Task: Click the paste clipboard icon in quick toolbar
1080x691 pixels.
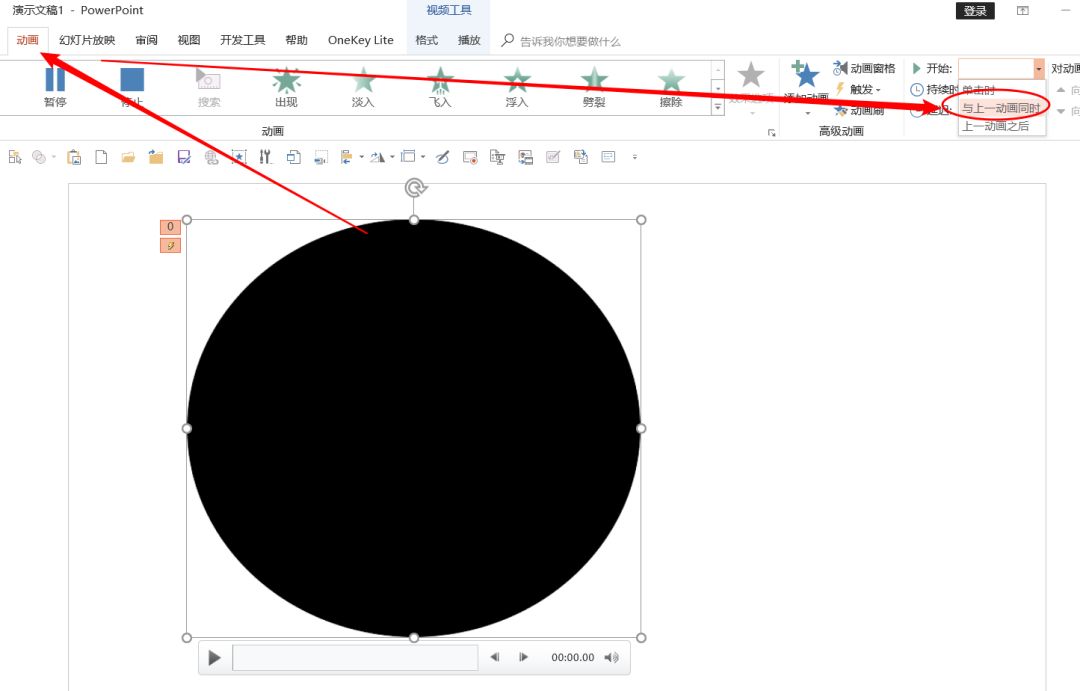Action: (74, 157)
